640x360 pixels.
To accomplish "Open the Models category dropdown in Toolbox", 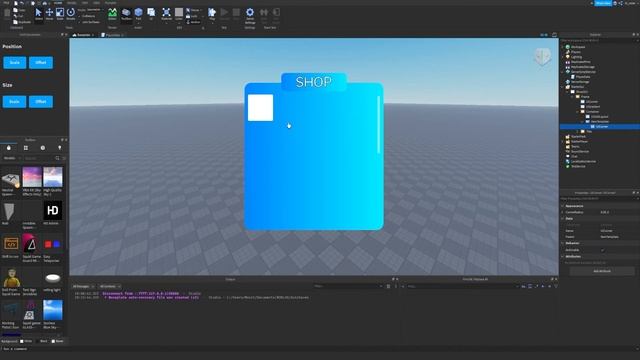I will coord(12,158).
